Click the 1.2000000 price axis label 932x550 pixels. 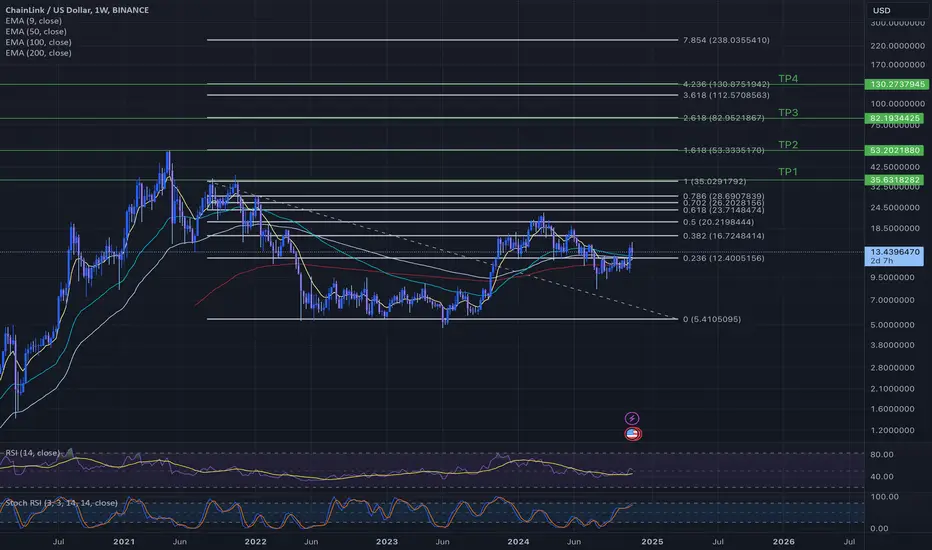tap(892, 430)
